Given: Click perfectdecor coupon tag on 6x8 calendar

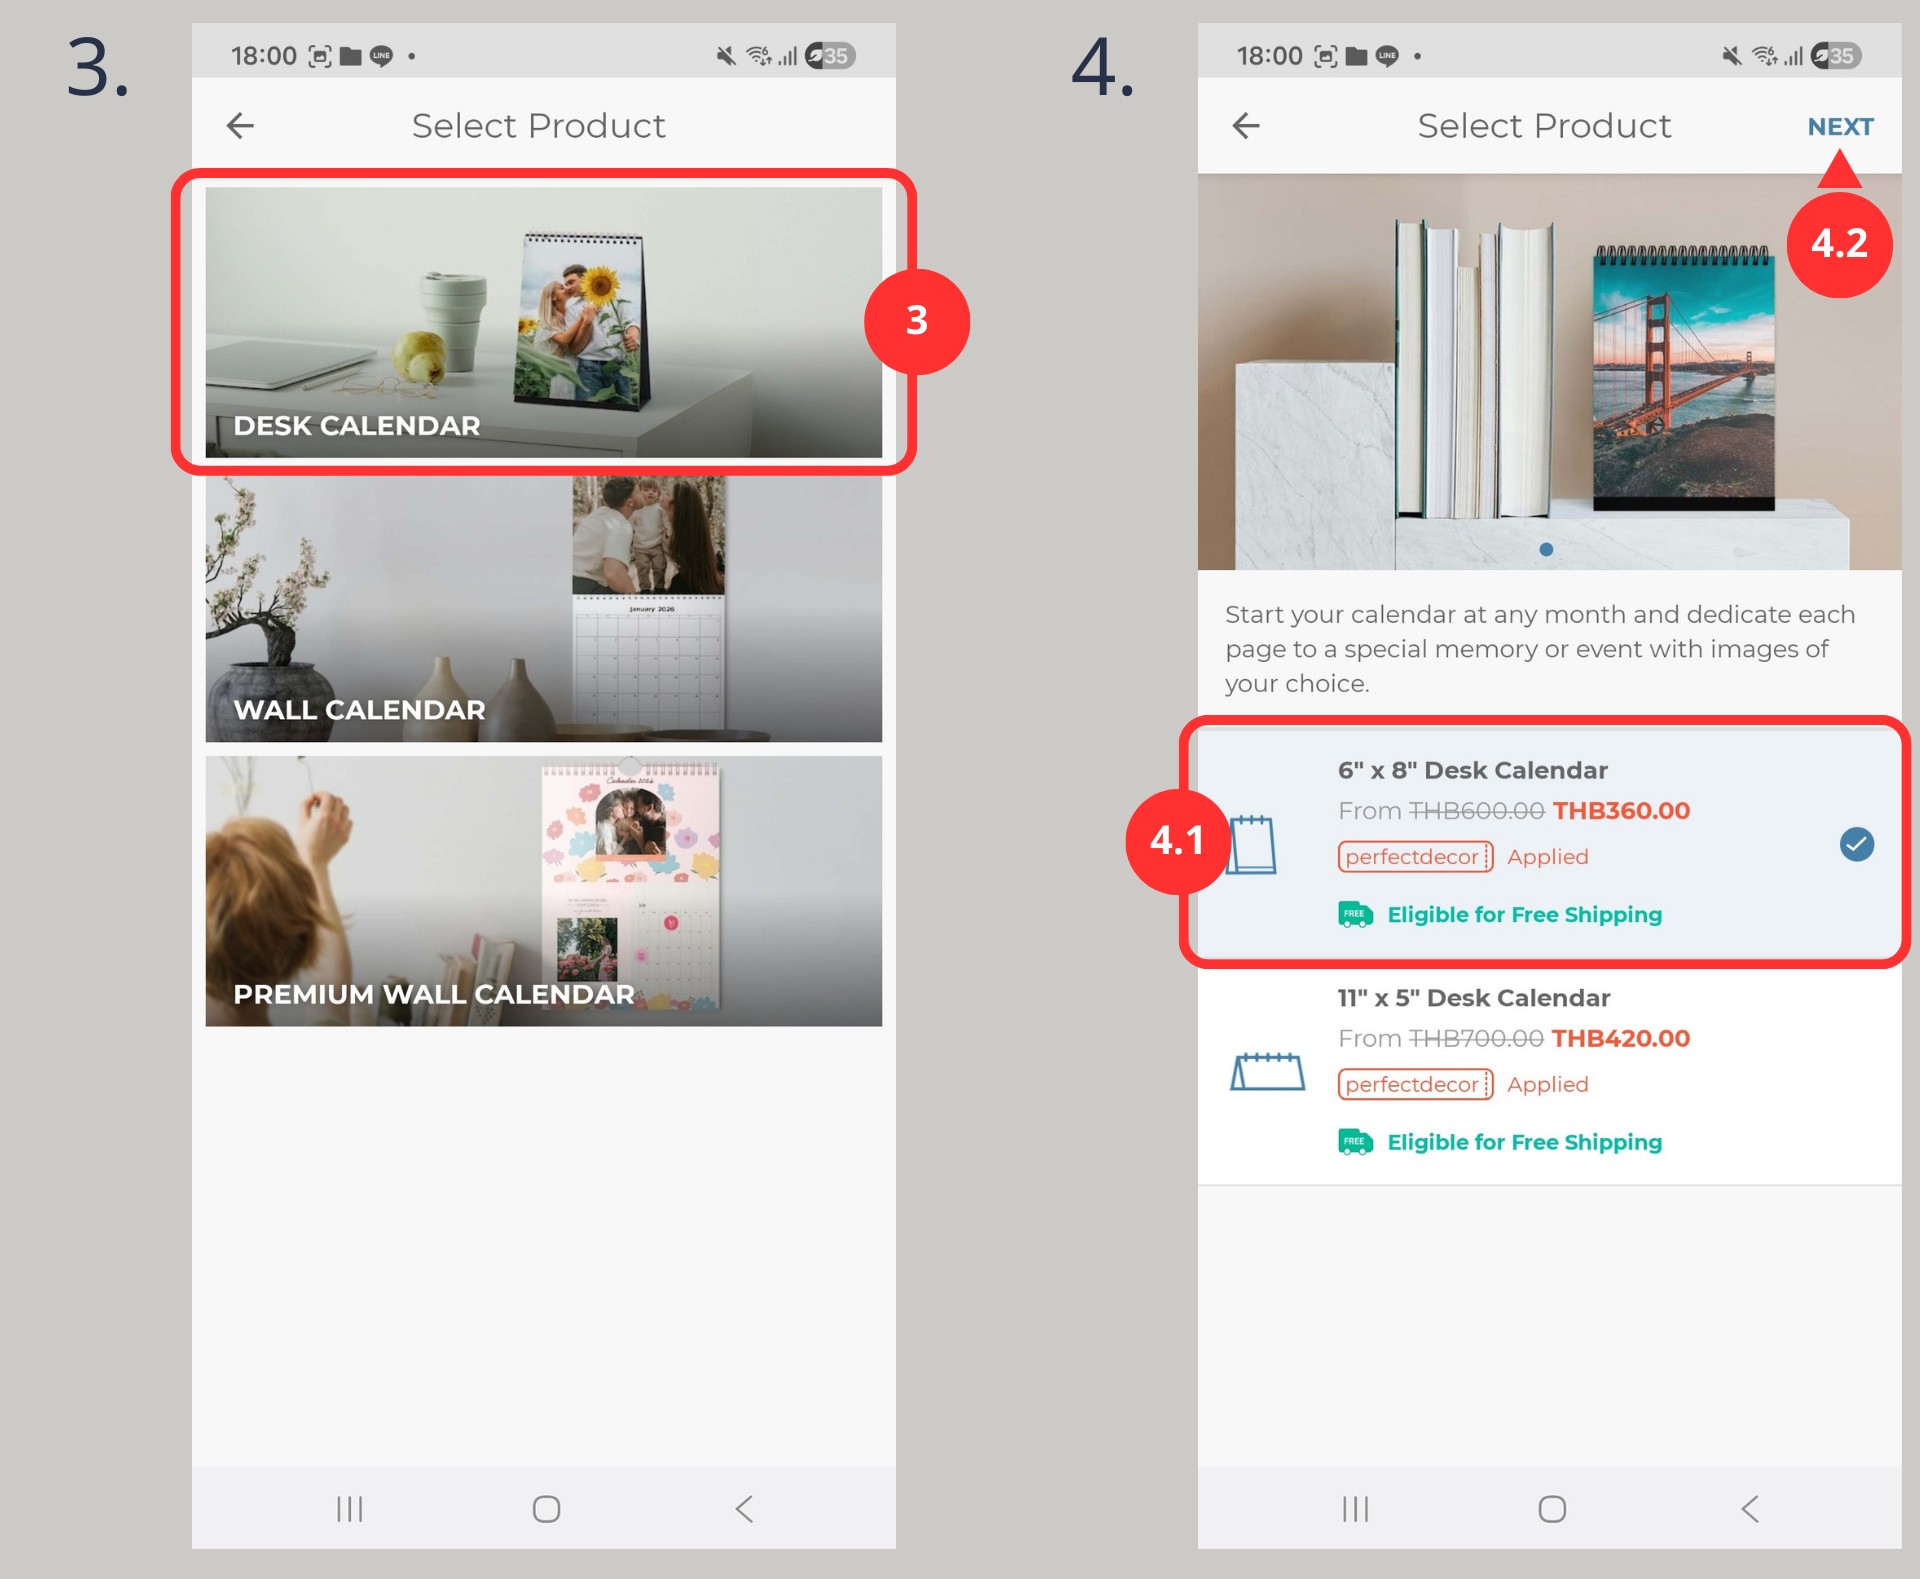Looking at the screenshot, I should pyautogui.click(x=1414, y=857).
